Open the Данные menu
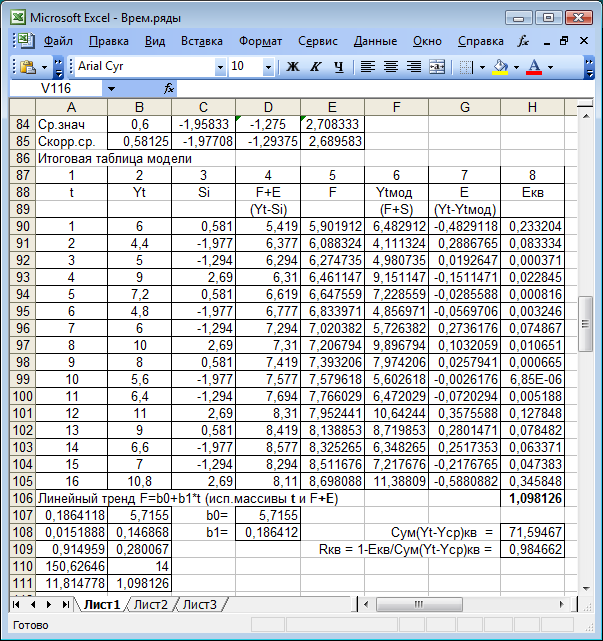Image resolution: width=603 pixels, height=641 pixels. (x=375, y=41)
